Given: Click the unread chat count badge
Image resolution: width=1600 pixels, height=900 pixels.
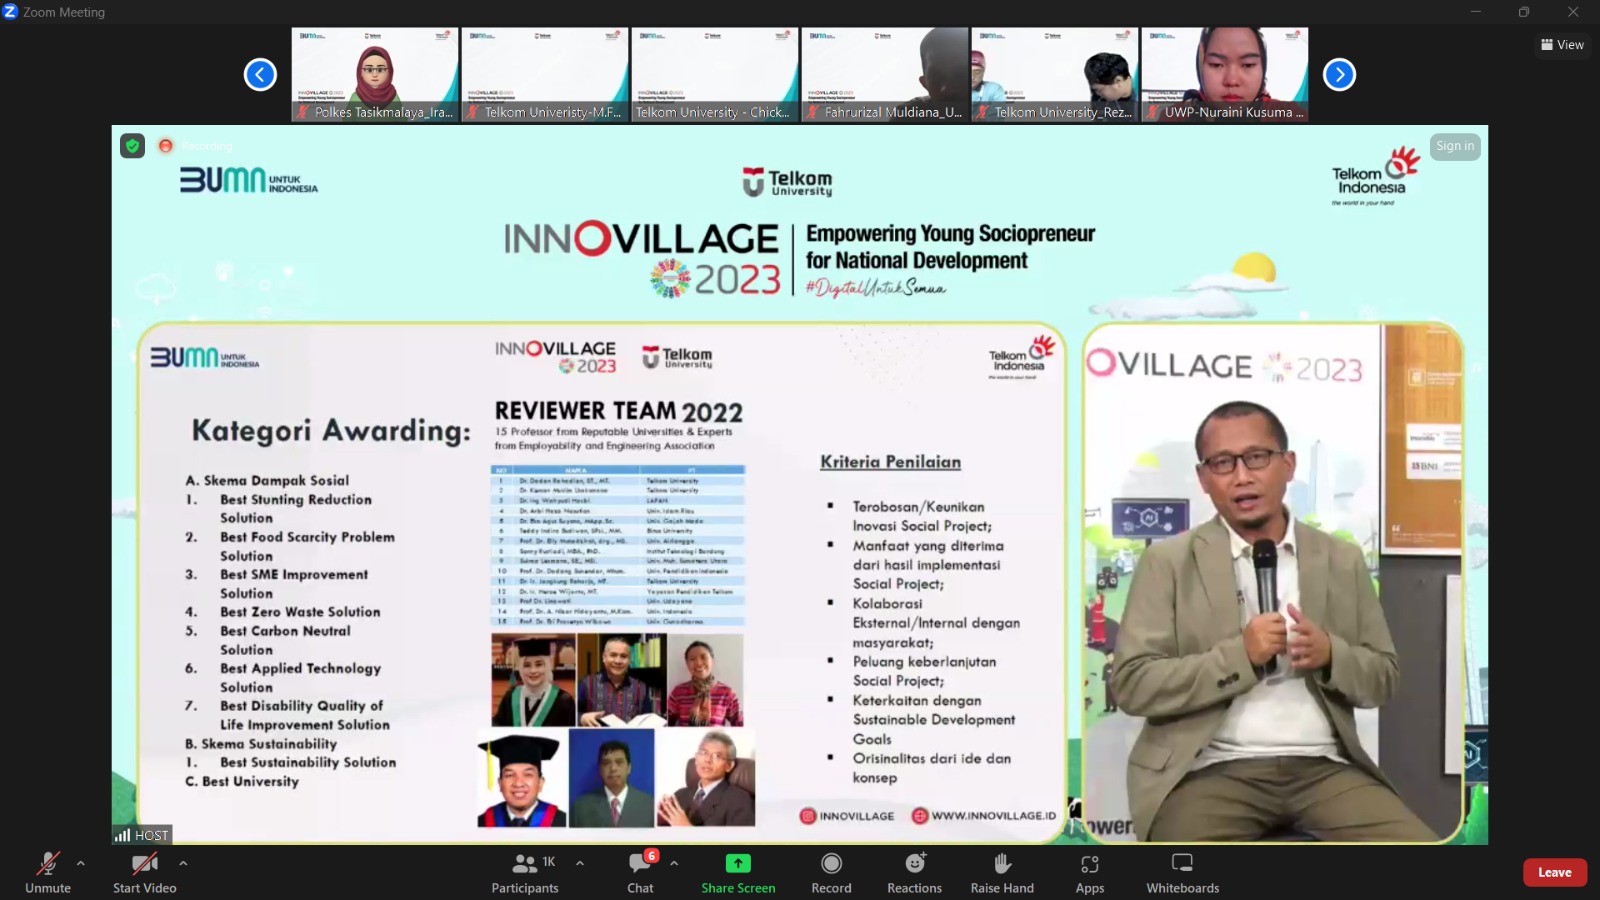Looking at the screenshot, I should [652, 856].
